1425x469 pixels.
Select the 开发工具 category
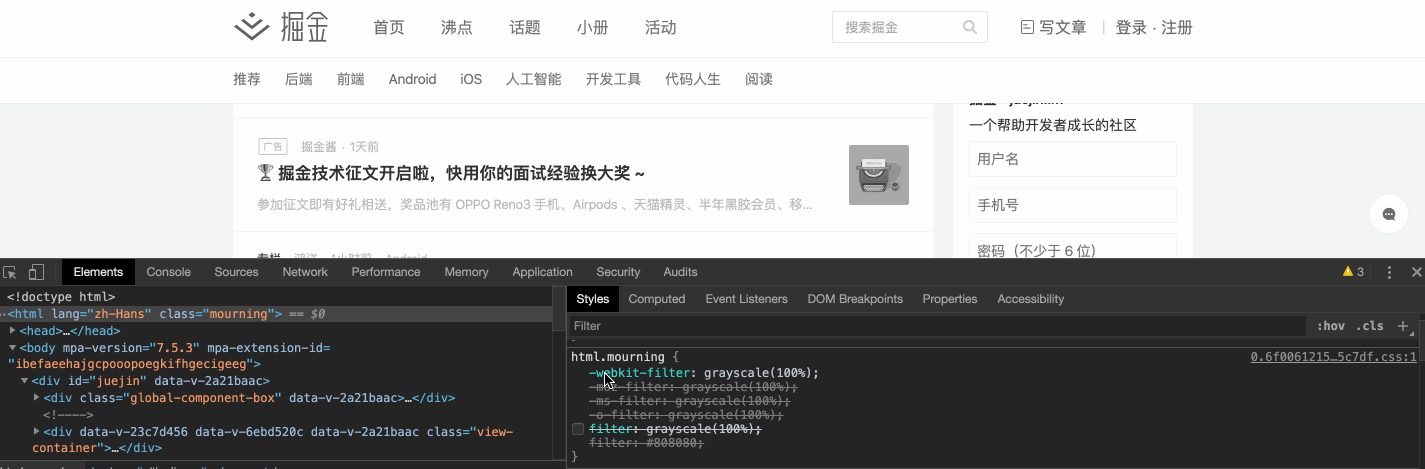(x=613, y=79)
